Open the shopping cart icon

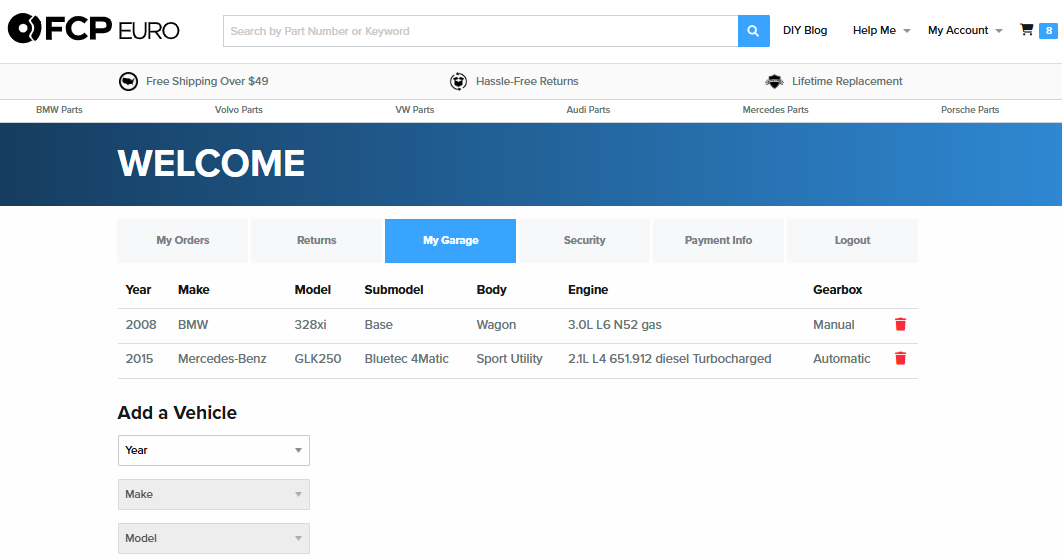pyautogui.click(x=1026, y=30)
